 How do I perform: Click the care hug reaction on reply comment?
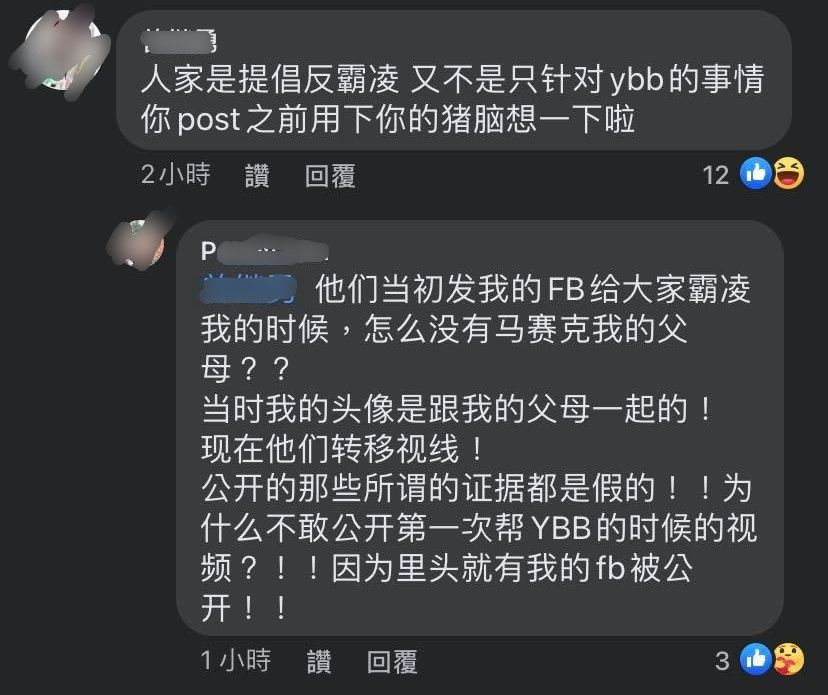click(789, 659)
